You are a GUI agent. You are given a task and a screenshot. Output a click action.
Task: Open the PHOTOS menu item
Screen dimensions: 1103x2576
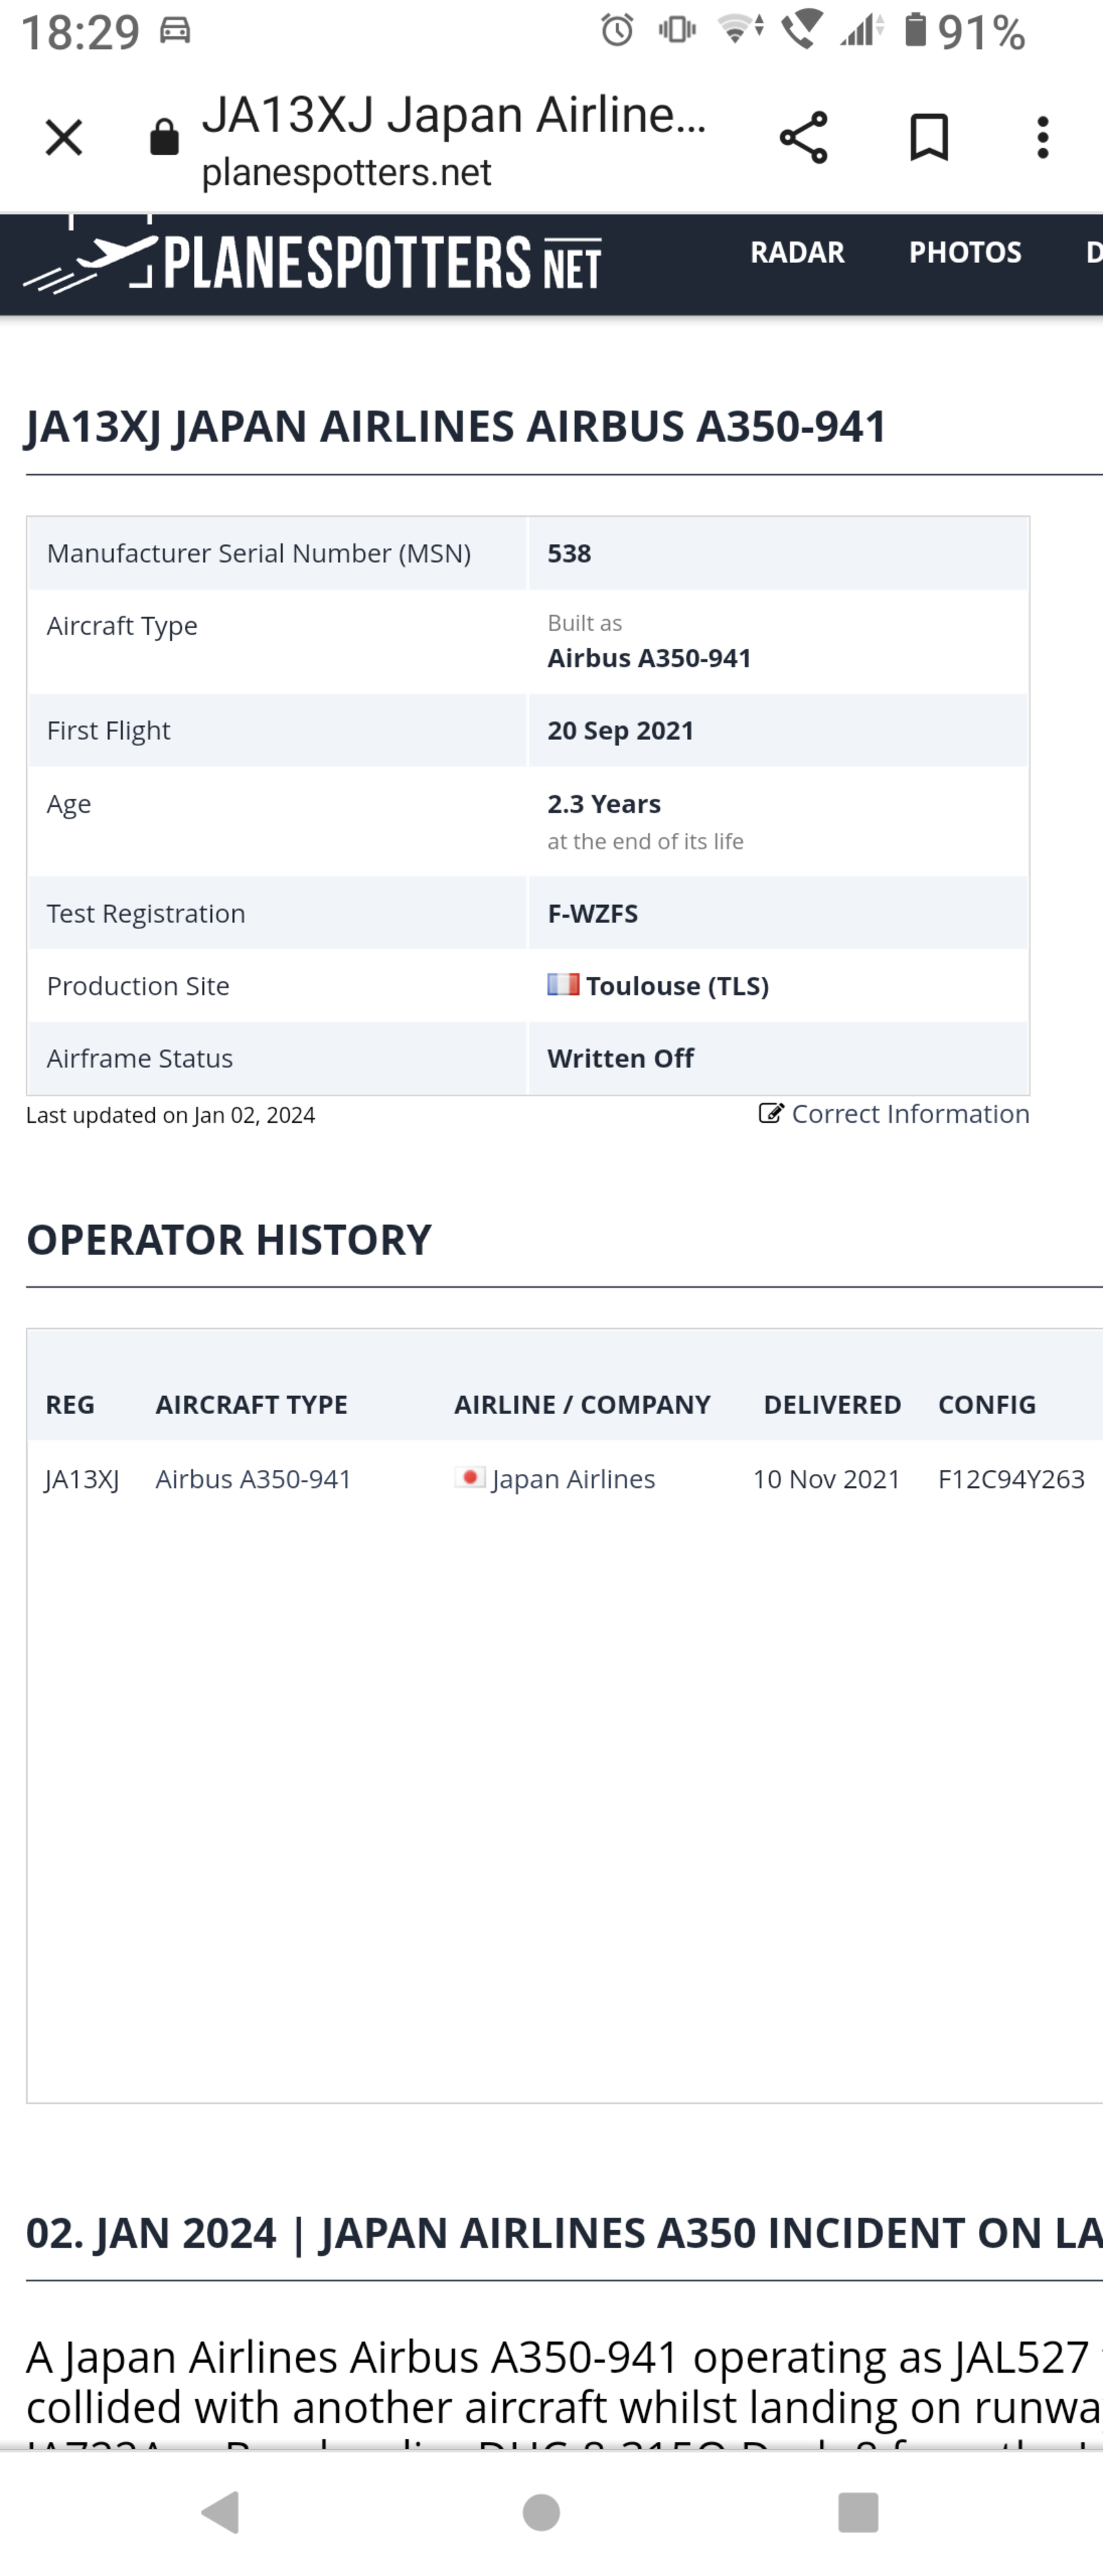point(965,252)
